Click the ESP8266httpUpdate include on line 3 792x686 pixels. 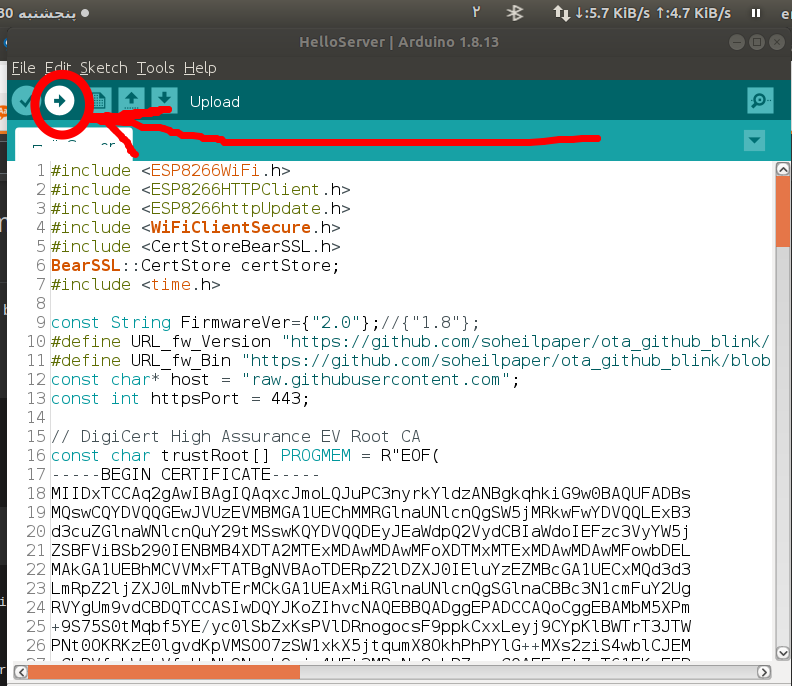(201, 208)
